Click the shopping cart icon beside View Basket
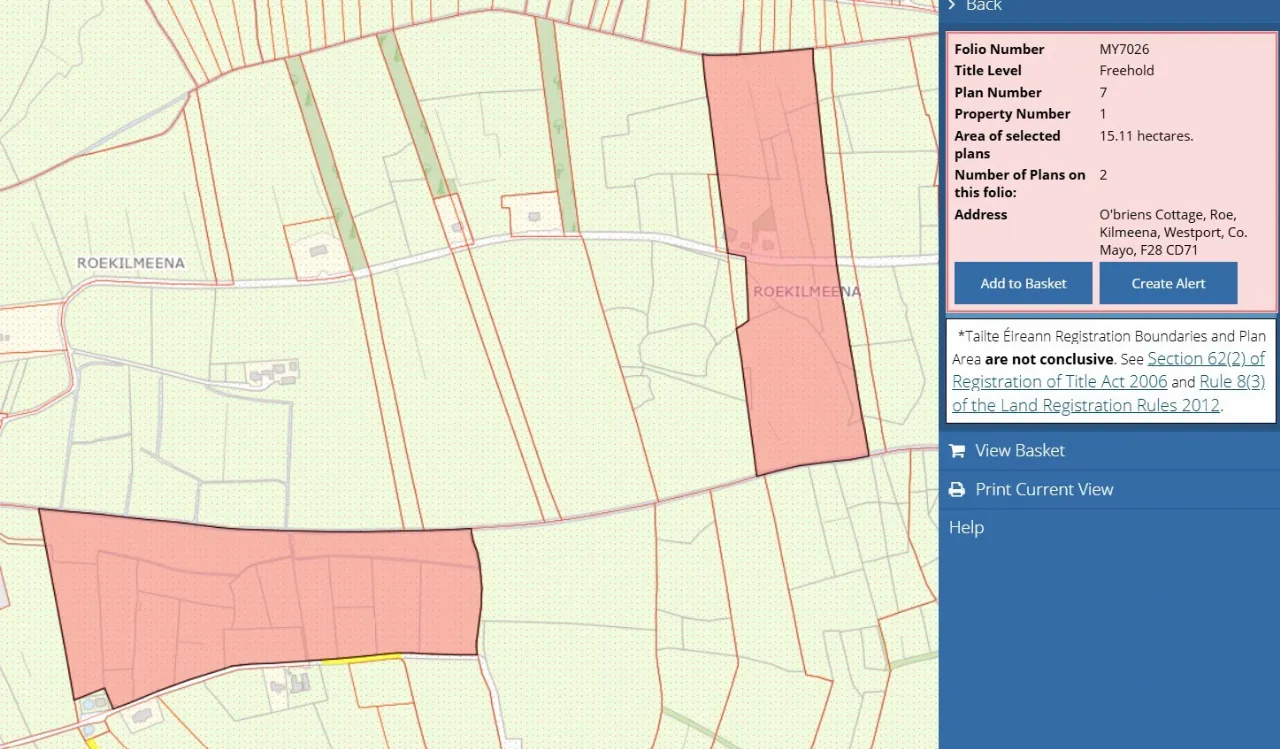 (x=957, y=450)
